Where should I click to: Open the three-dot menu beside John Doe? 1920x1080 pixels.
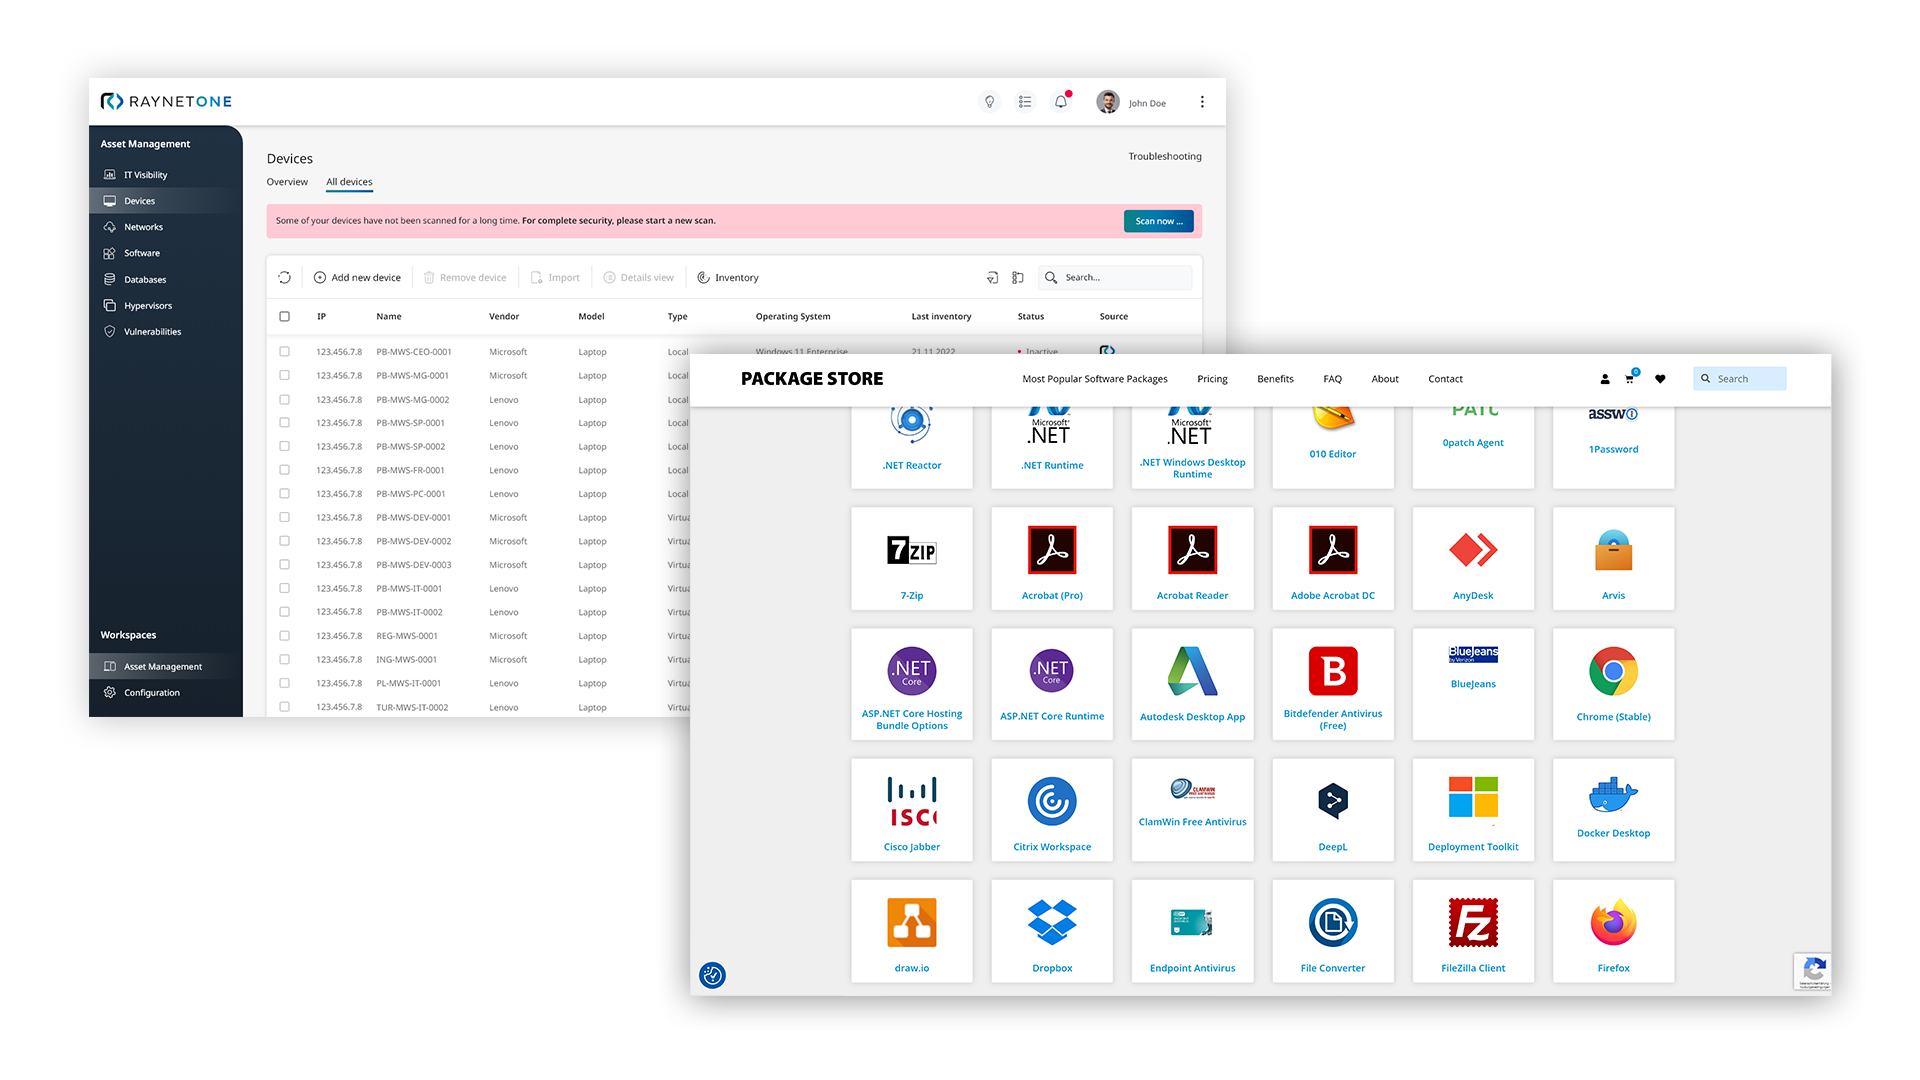(x=1202, y=102)
